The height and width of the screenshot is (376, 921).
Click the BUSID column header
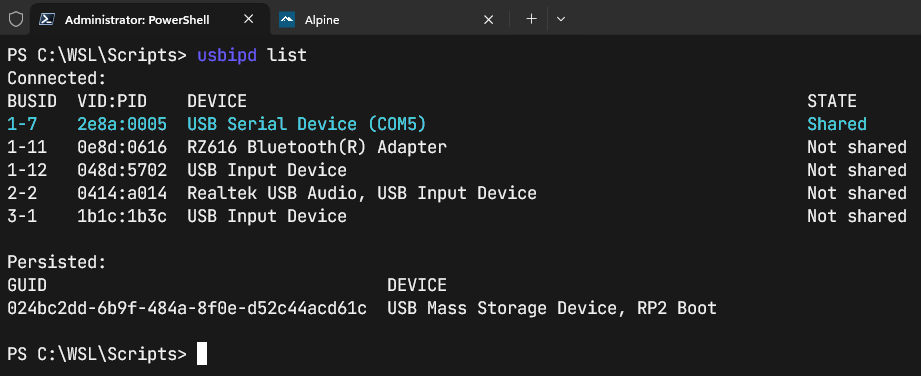32,101
